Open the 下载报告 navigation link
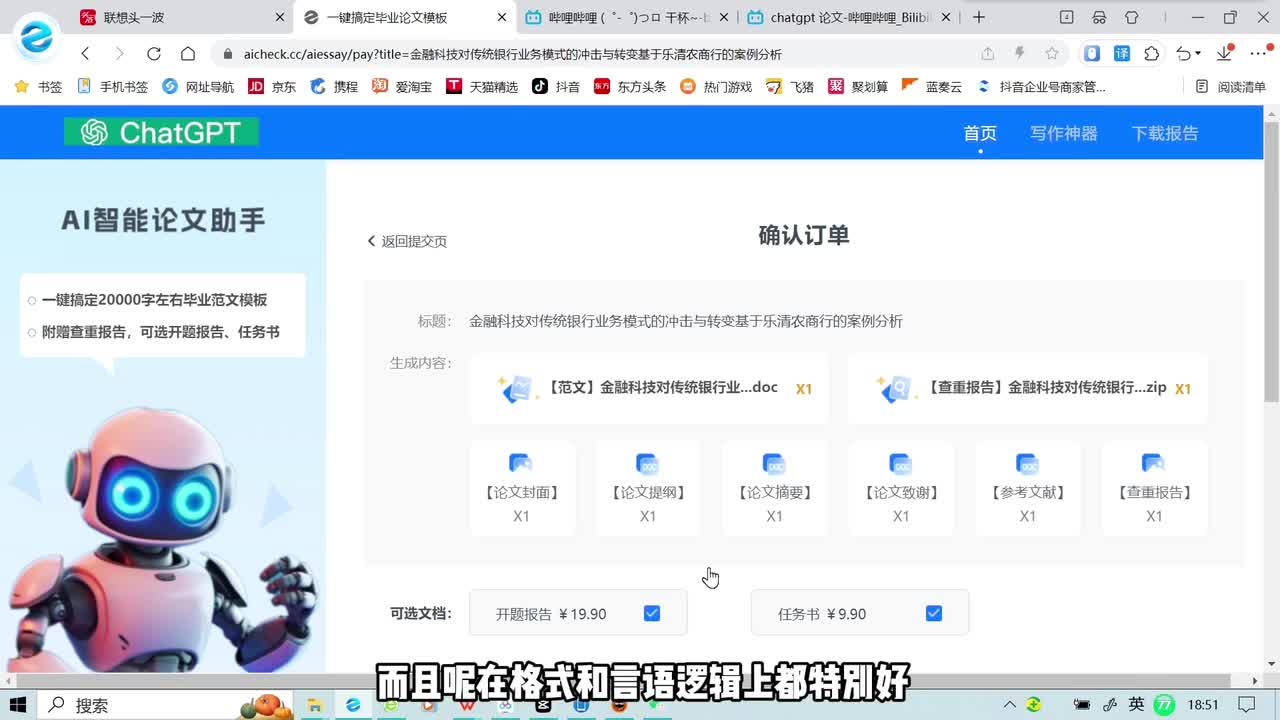This screenshot has height=720, width=1280. tap(1165, 133)
